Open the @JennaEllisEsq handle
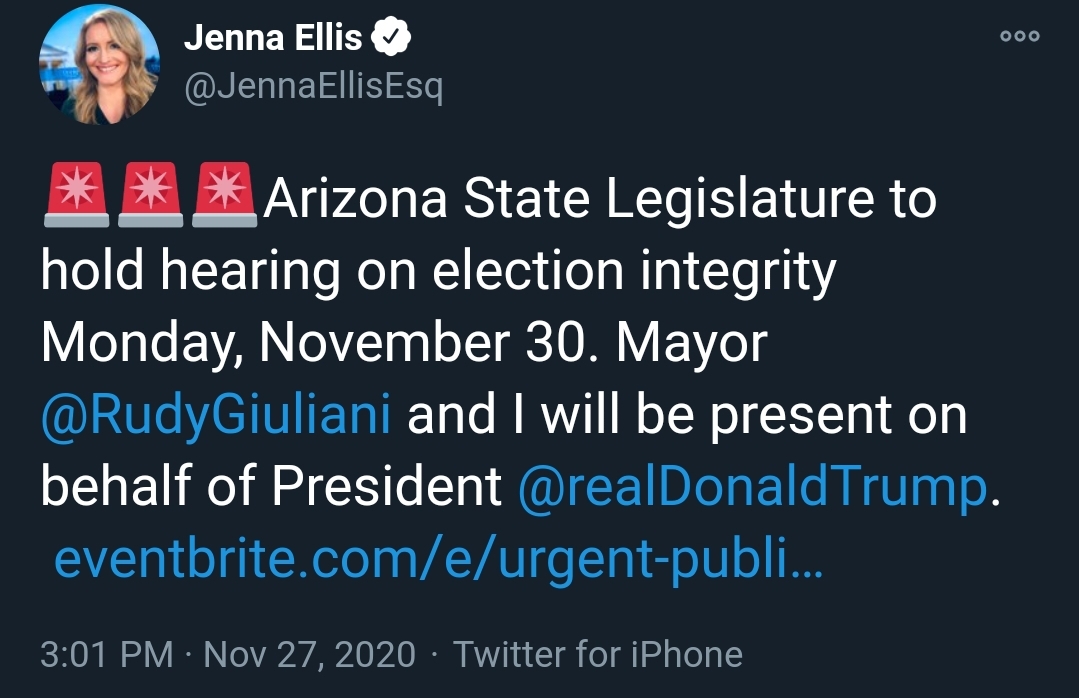The width and height of the screenshot is (1079, 698). [x=314, y=87]
